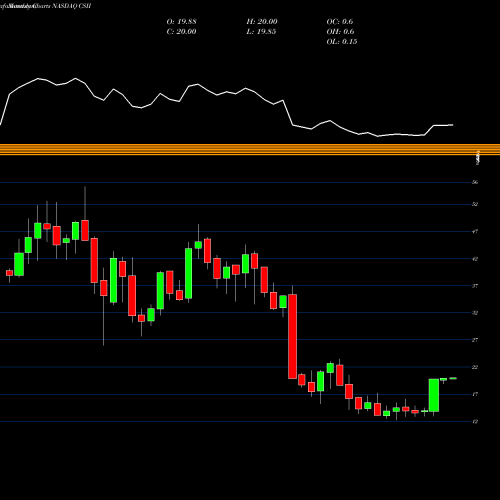Click the 42 price axis label
Image resolution: width=500 pixels, height=500 pixels.
click(475, 259)
